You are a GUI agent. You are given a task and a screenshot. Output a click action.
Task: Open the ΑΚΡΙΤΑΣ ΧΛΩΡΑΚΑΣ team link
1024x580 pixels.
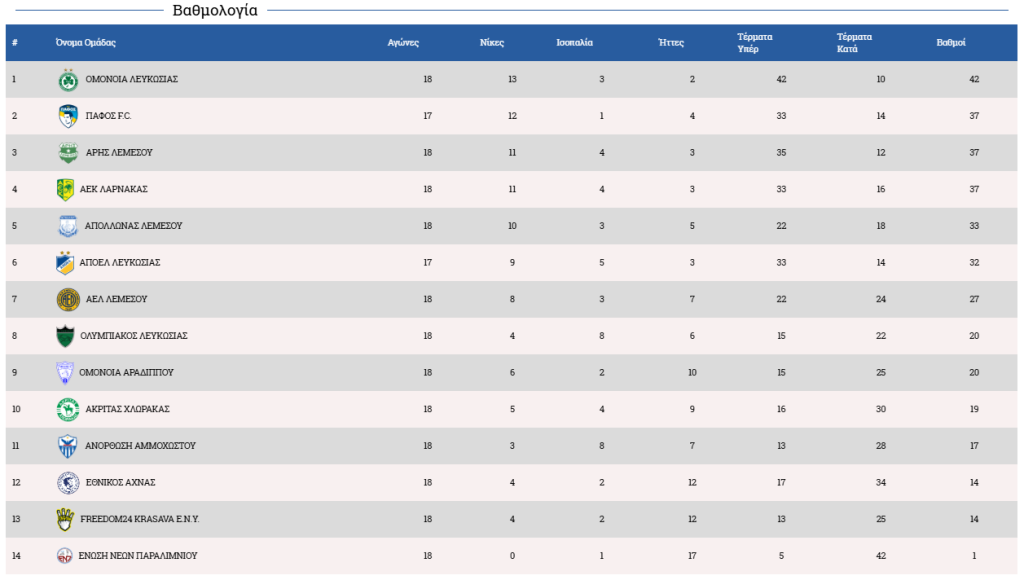[127, 409]
